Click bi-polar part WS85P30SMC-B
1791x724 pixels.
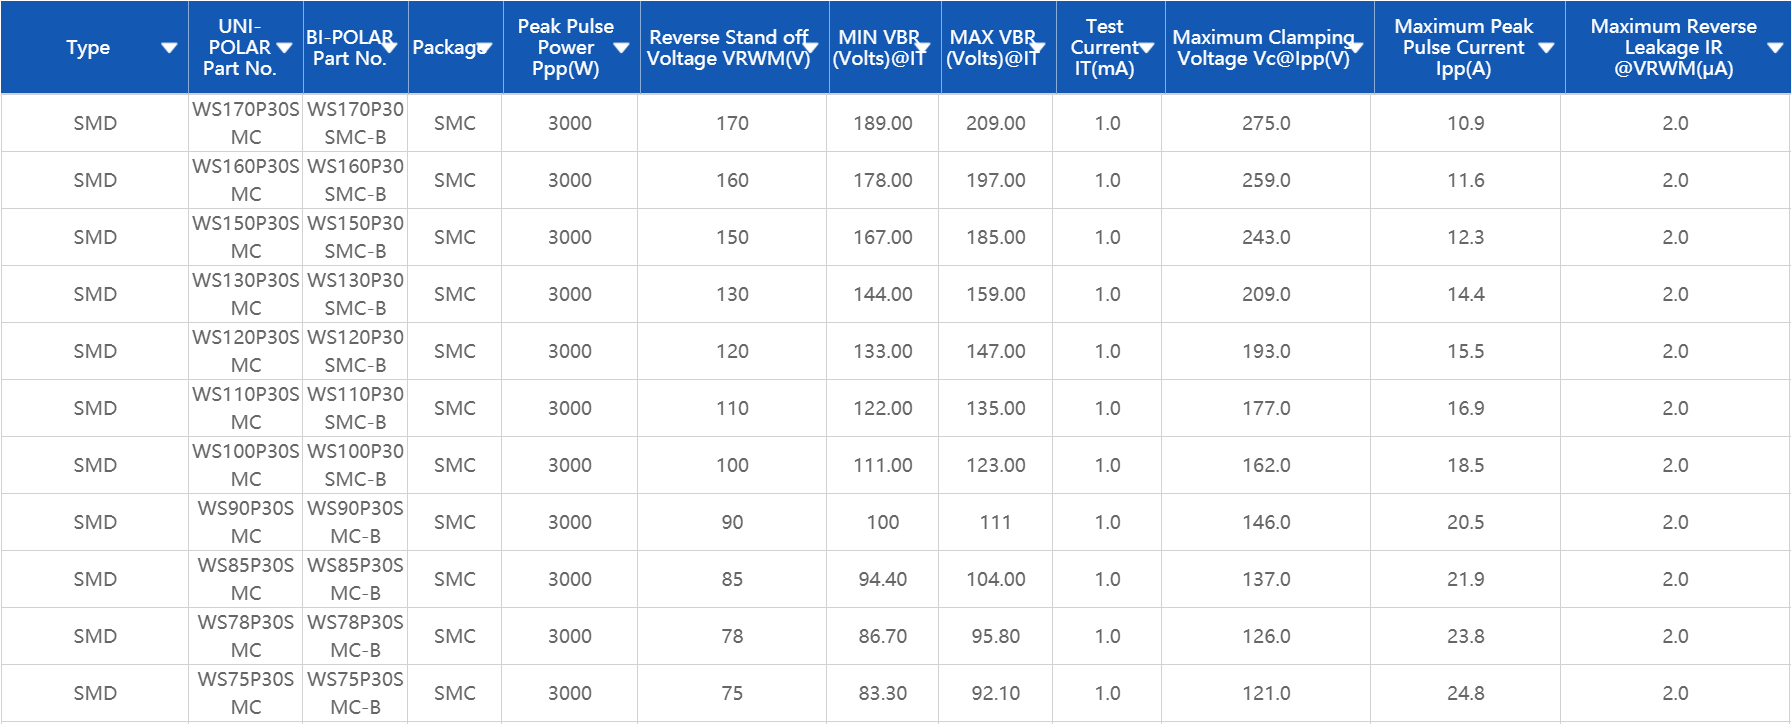coord(355,579)
